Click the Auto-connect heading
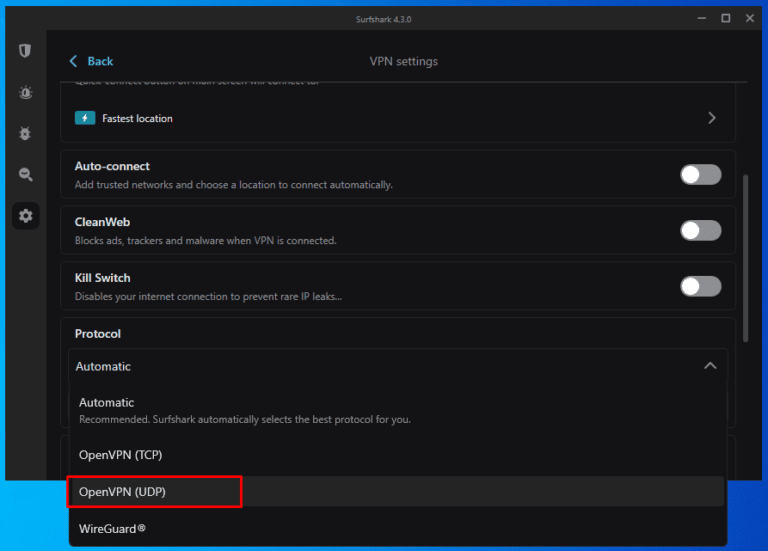The height and width of the screenshot is (551, 768). click(112, 167)
